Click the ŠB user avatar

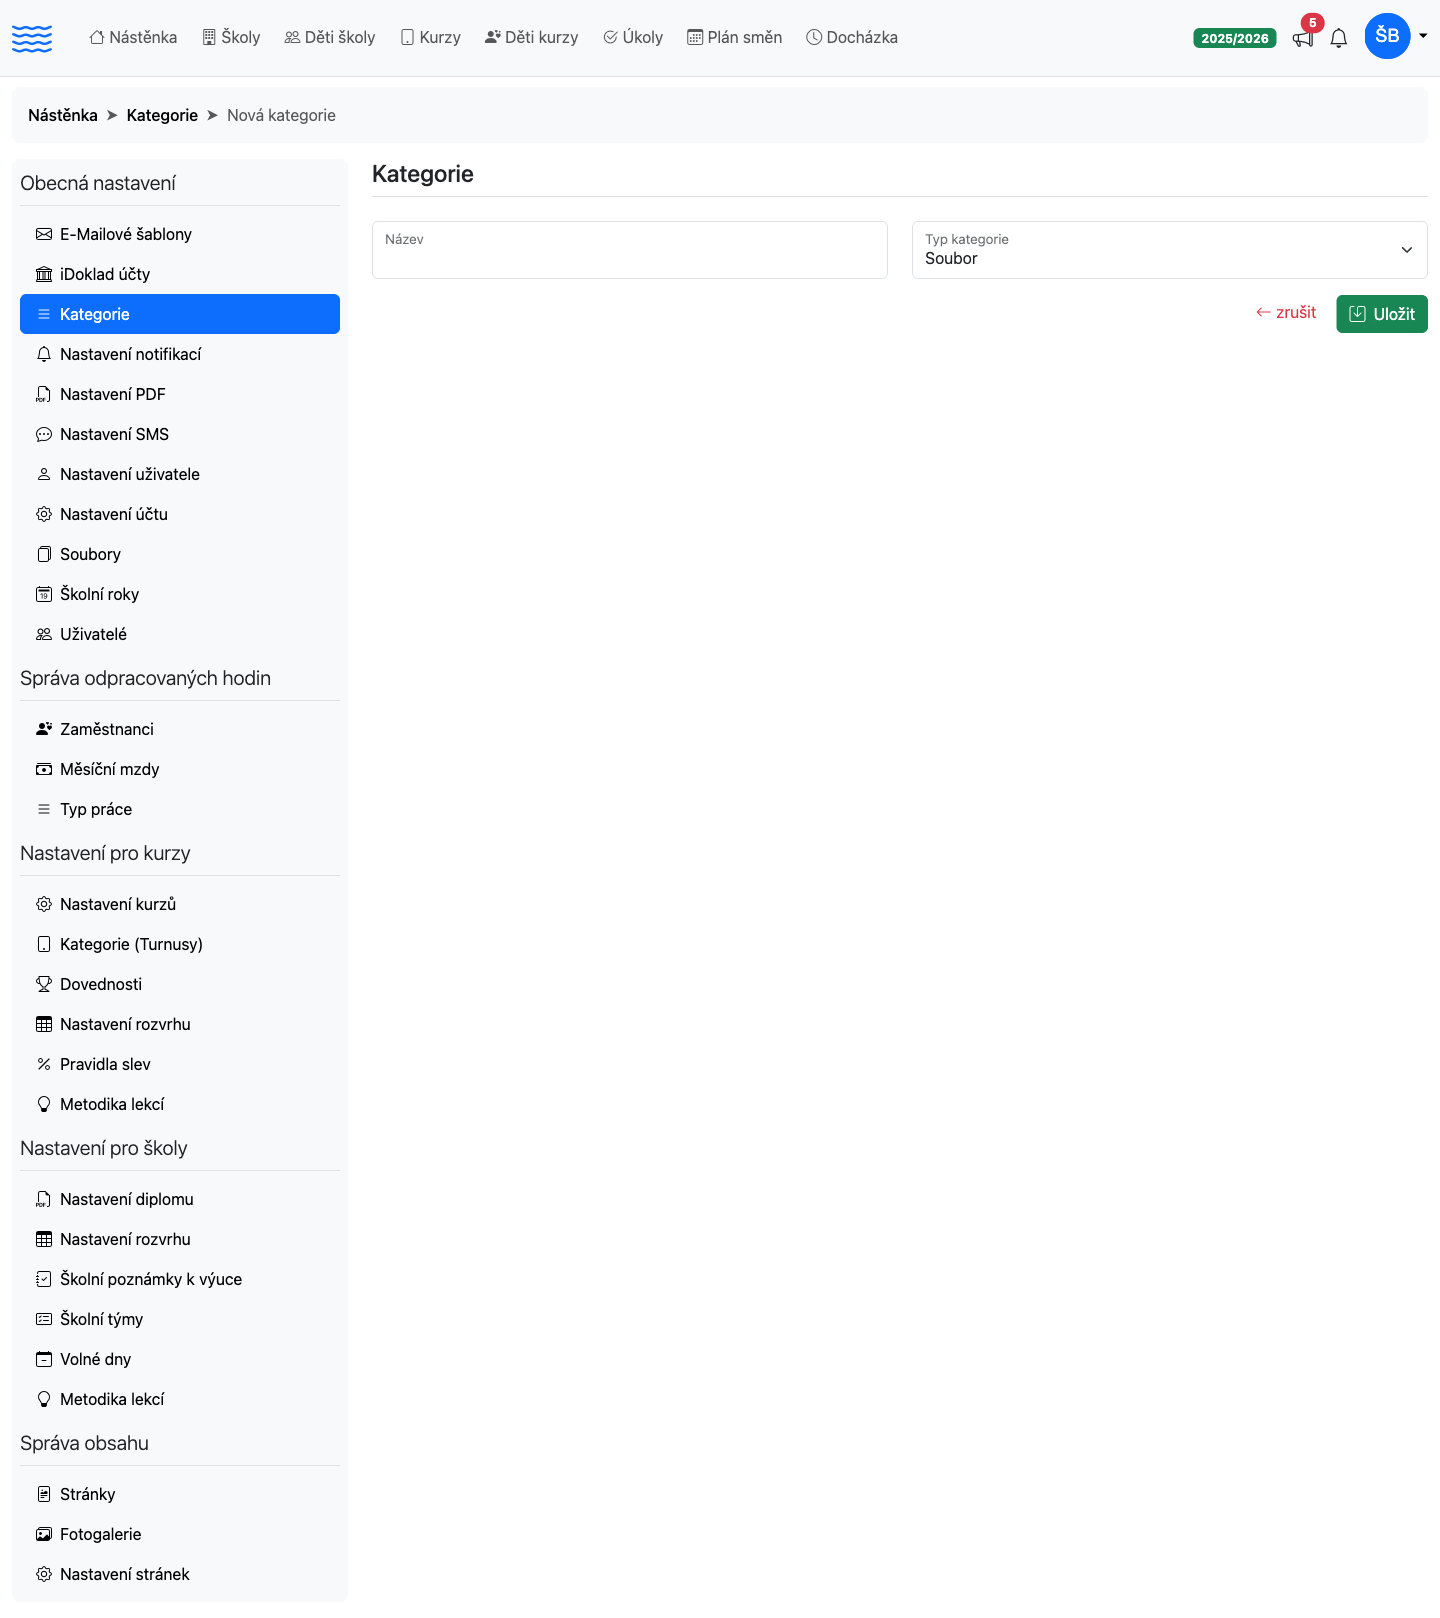point(1387,36)
